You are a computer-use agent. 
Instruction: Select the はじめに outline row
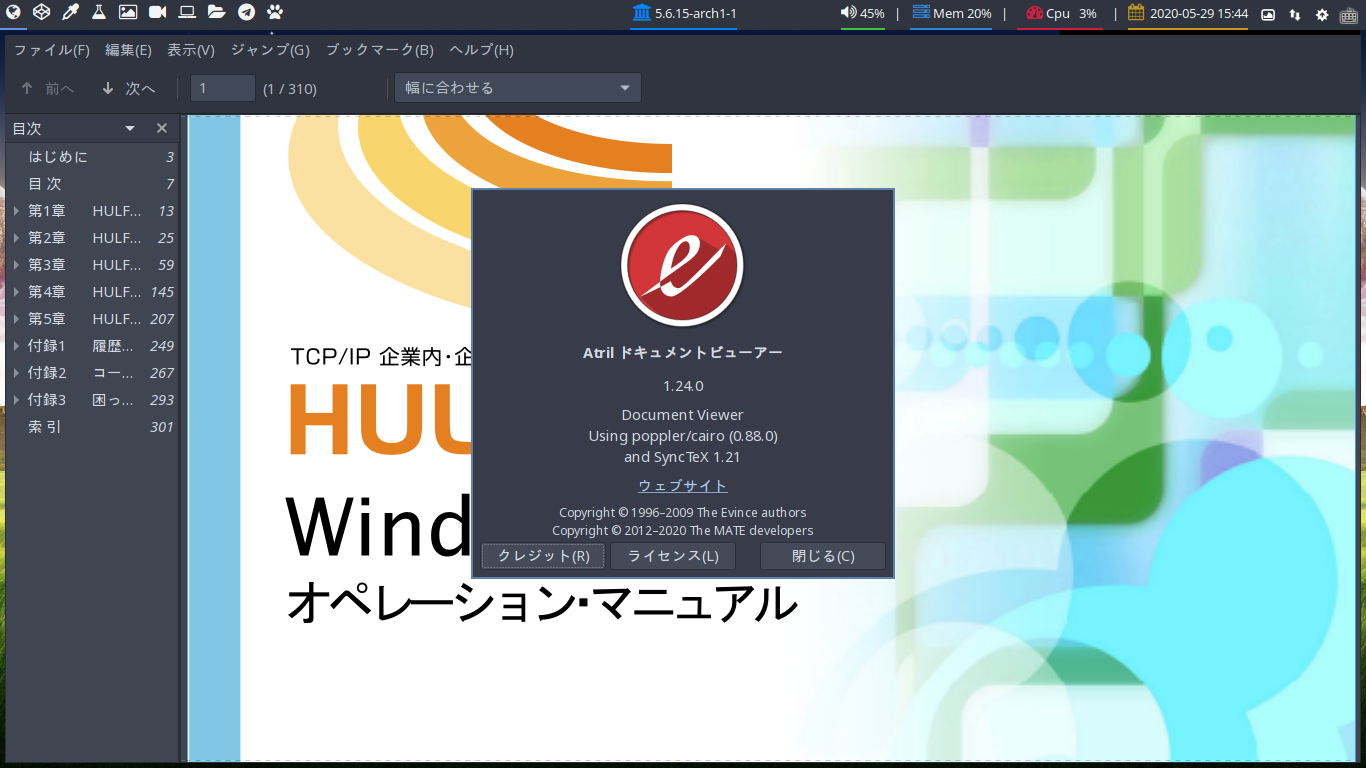pyautogui.click(x=92, y=157)
